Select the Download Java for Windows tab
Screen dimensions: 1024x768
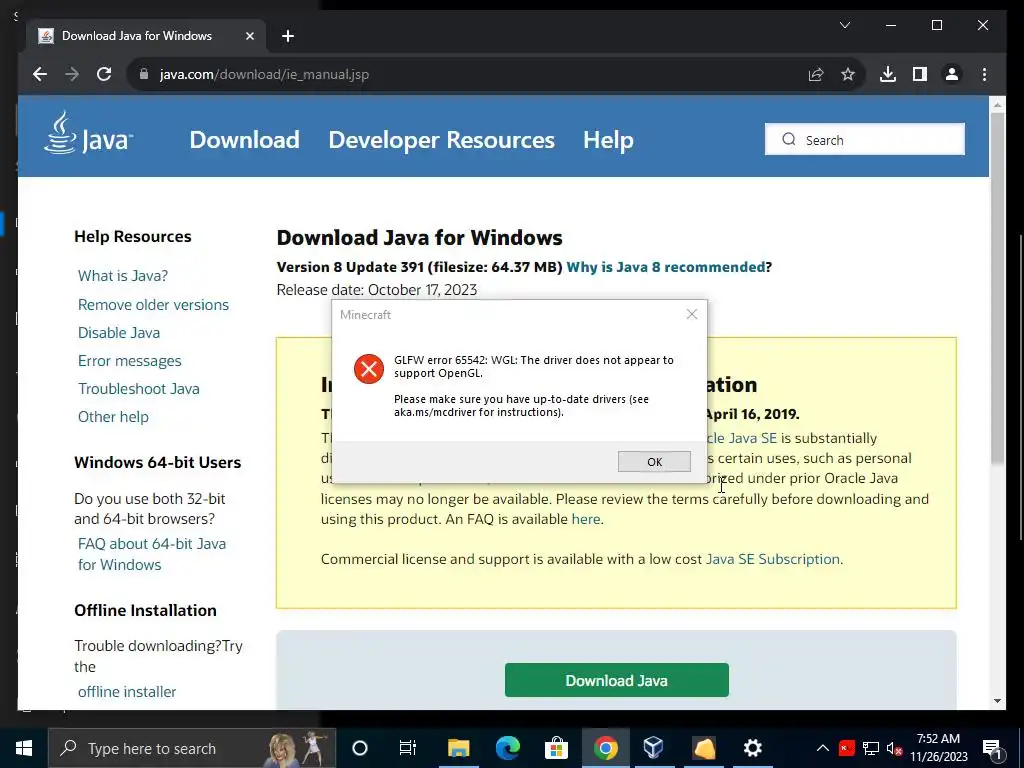[146, 36]
